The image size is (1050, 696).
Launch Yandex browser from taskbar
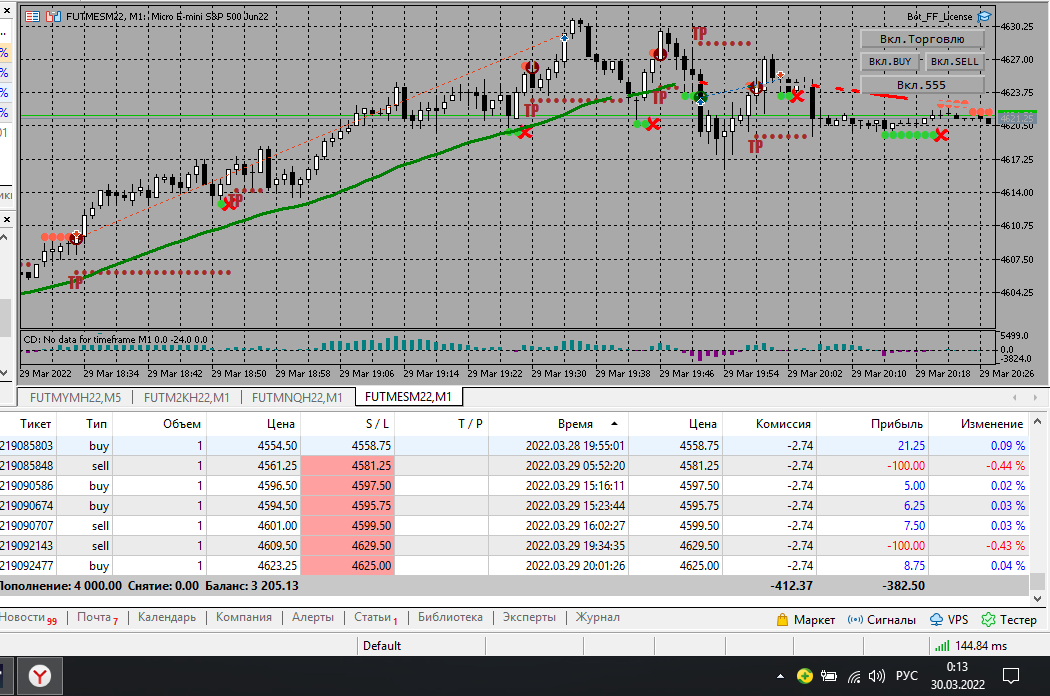(40, 677)
